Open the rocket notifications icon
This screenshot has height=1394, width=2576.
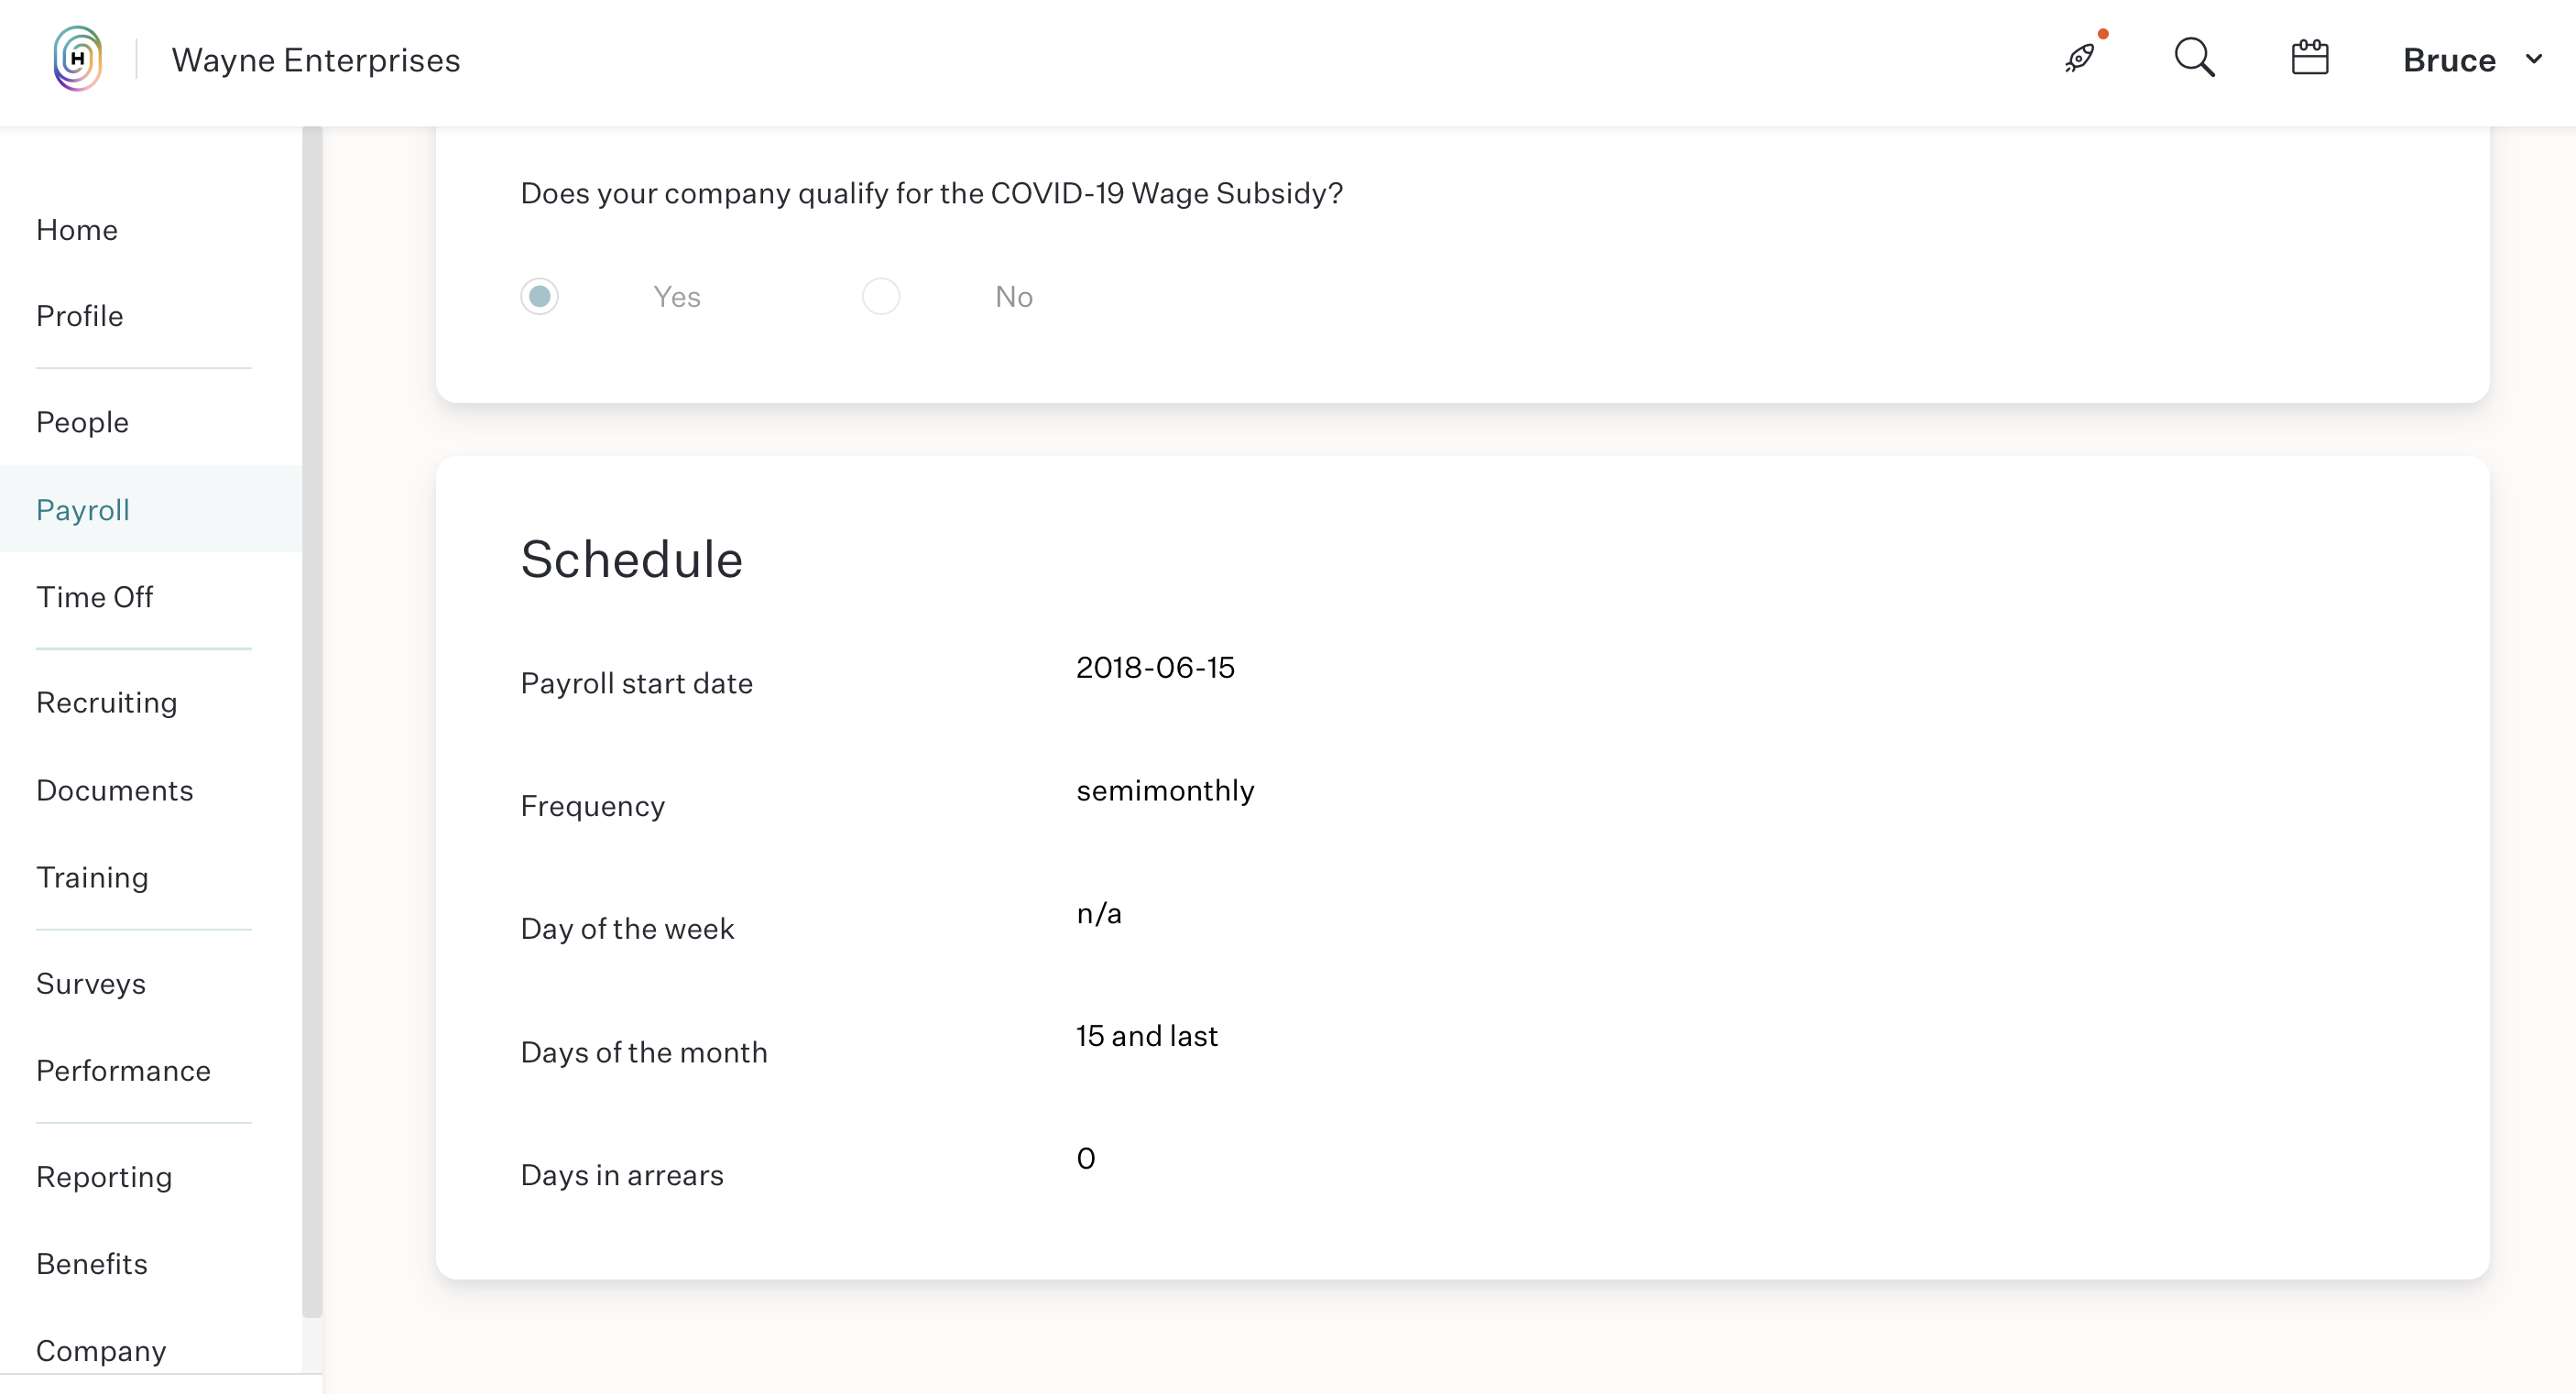click(x=2080, y=58)
